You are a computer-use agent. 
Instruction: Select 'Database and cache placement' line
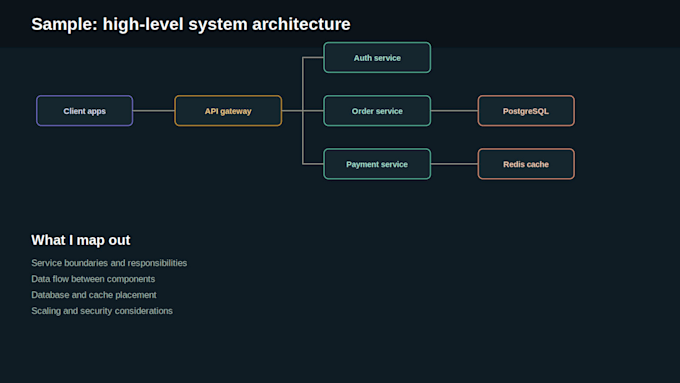click(94, 295)
